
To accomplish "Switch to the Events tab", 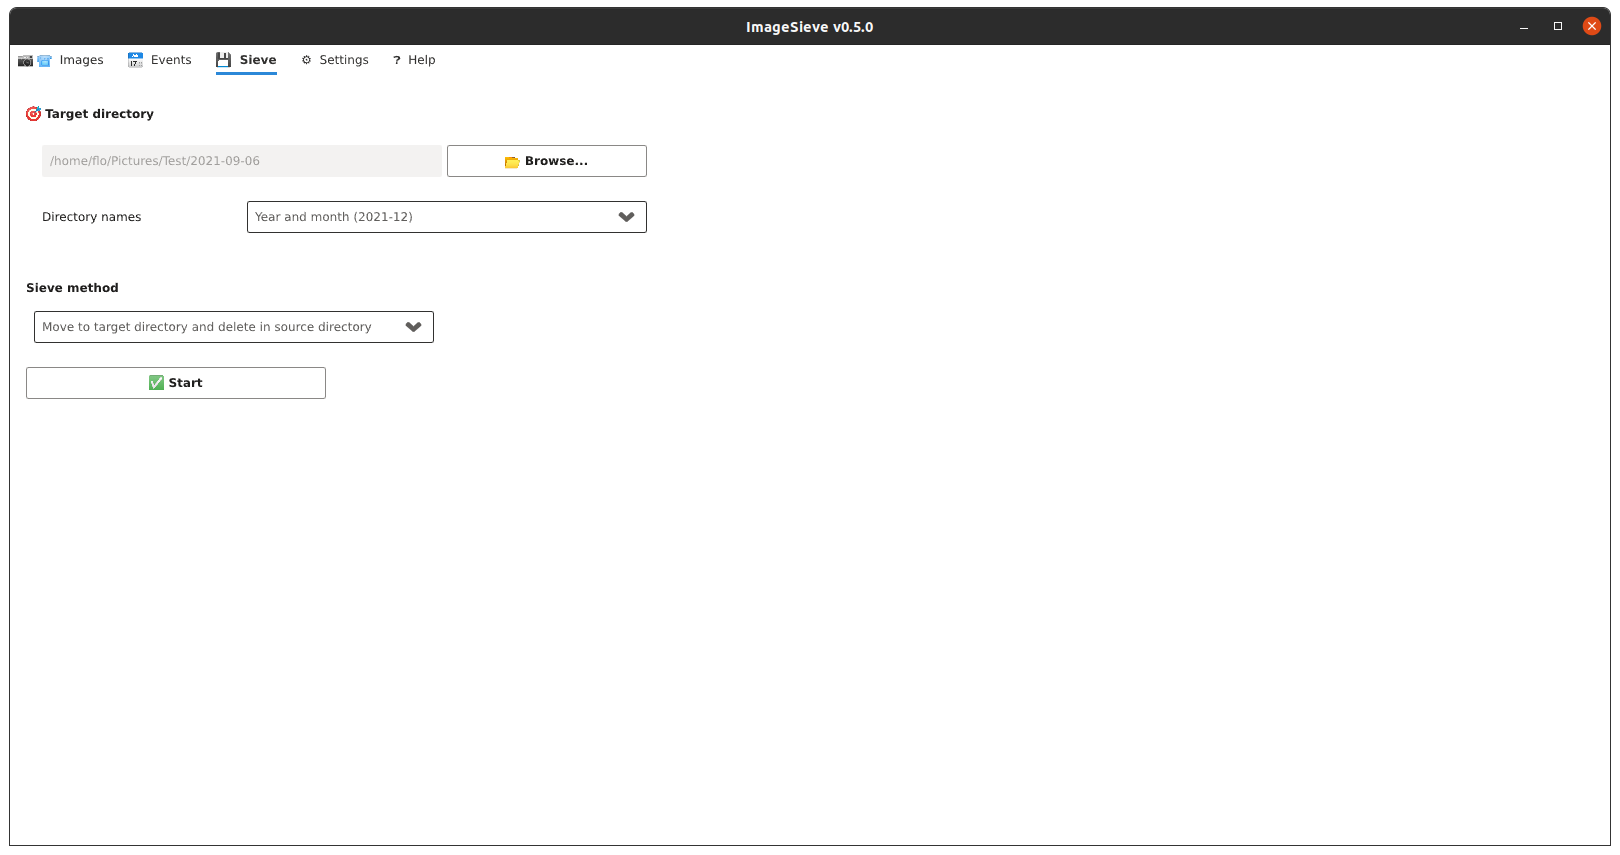I will 159,60.
